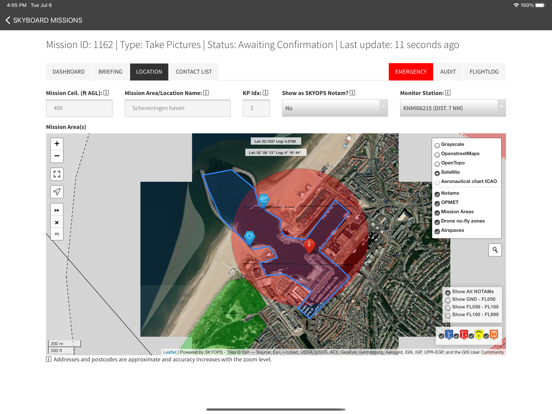Open info for Mission Area/Location Name
The image size is (552, 414).
click(206, 93)
